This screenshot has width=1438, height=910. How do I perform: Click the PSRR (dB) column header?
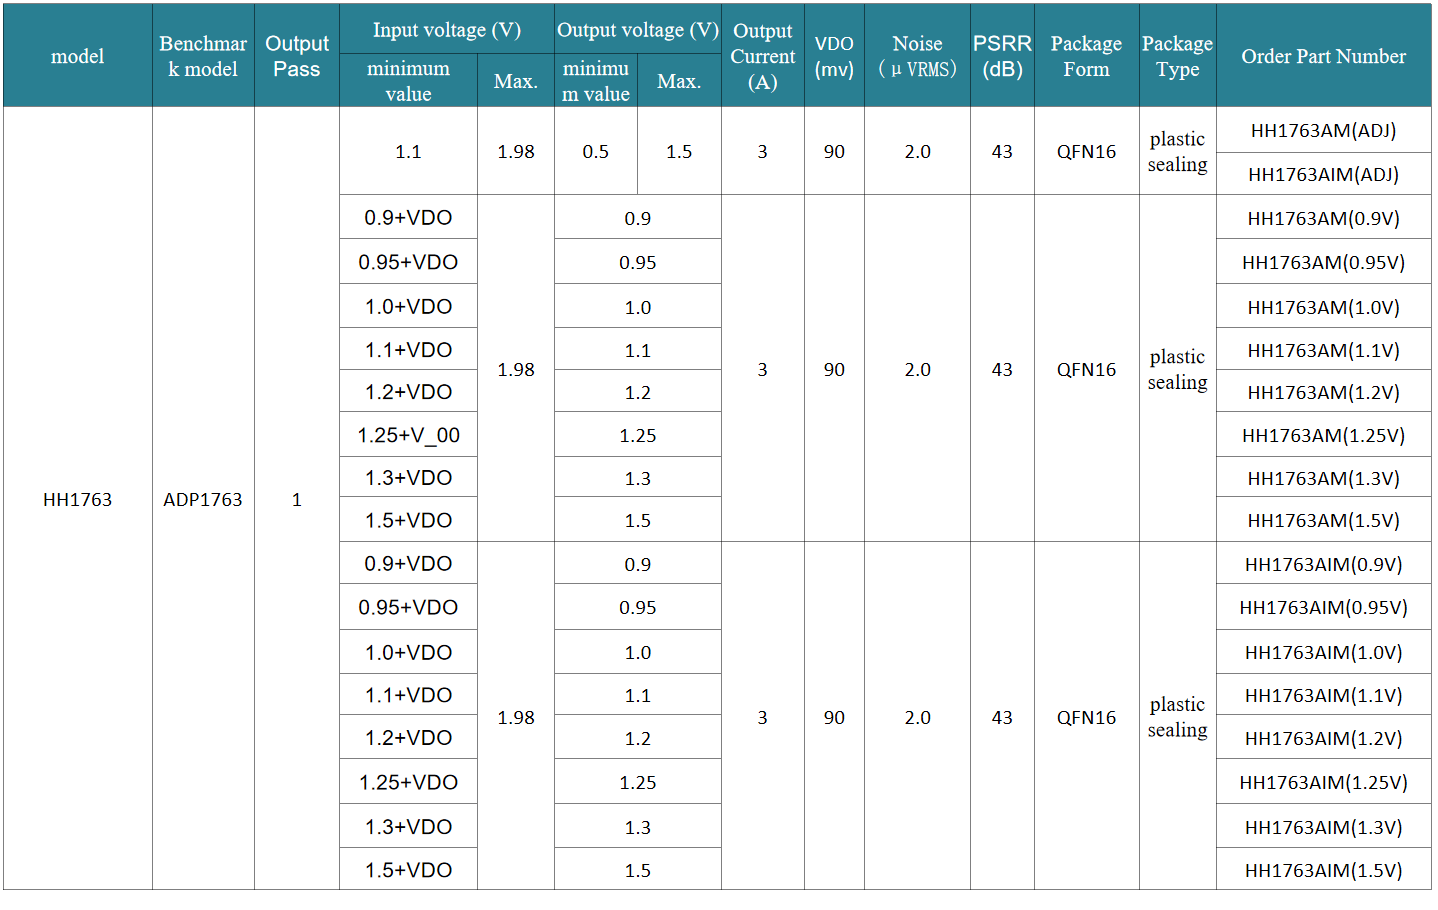tap(1002, 56)
